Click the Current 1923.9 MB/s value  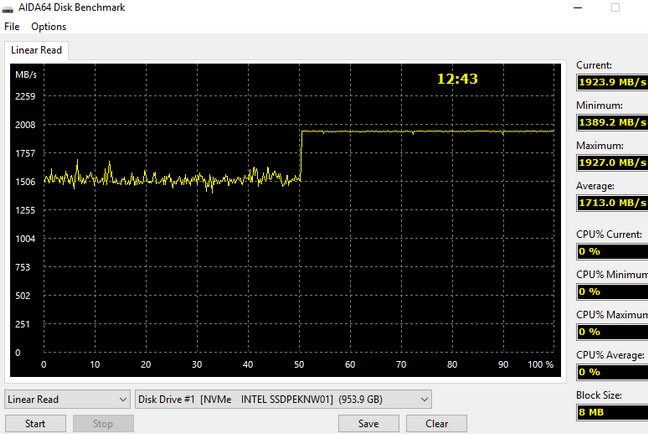pos(612,82)
